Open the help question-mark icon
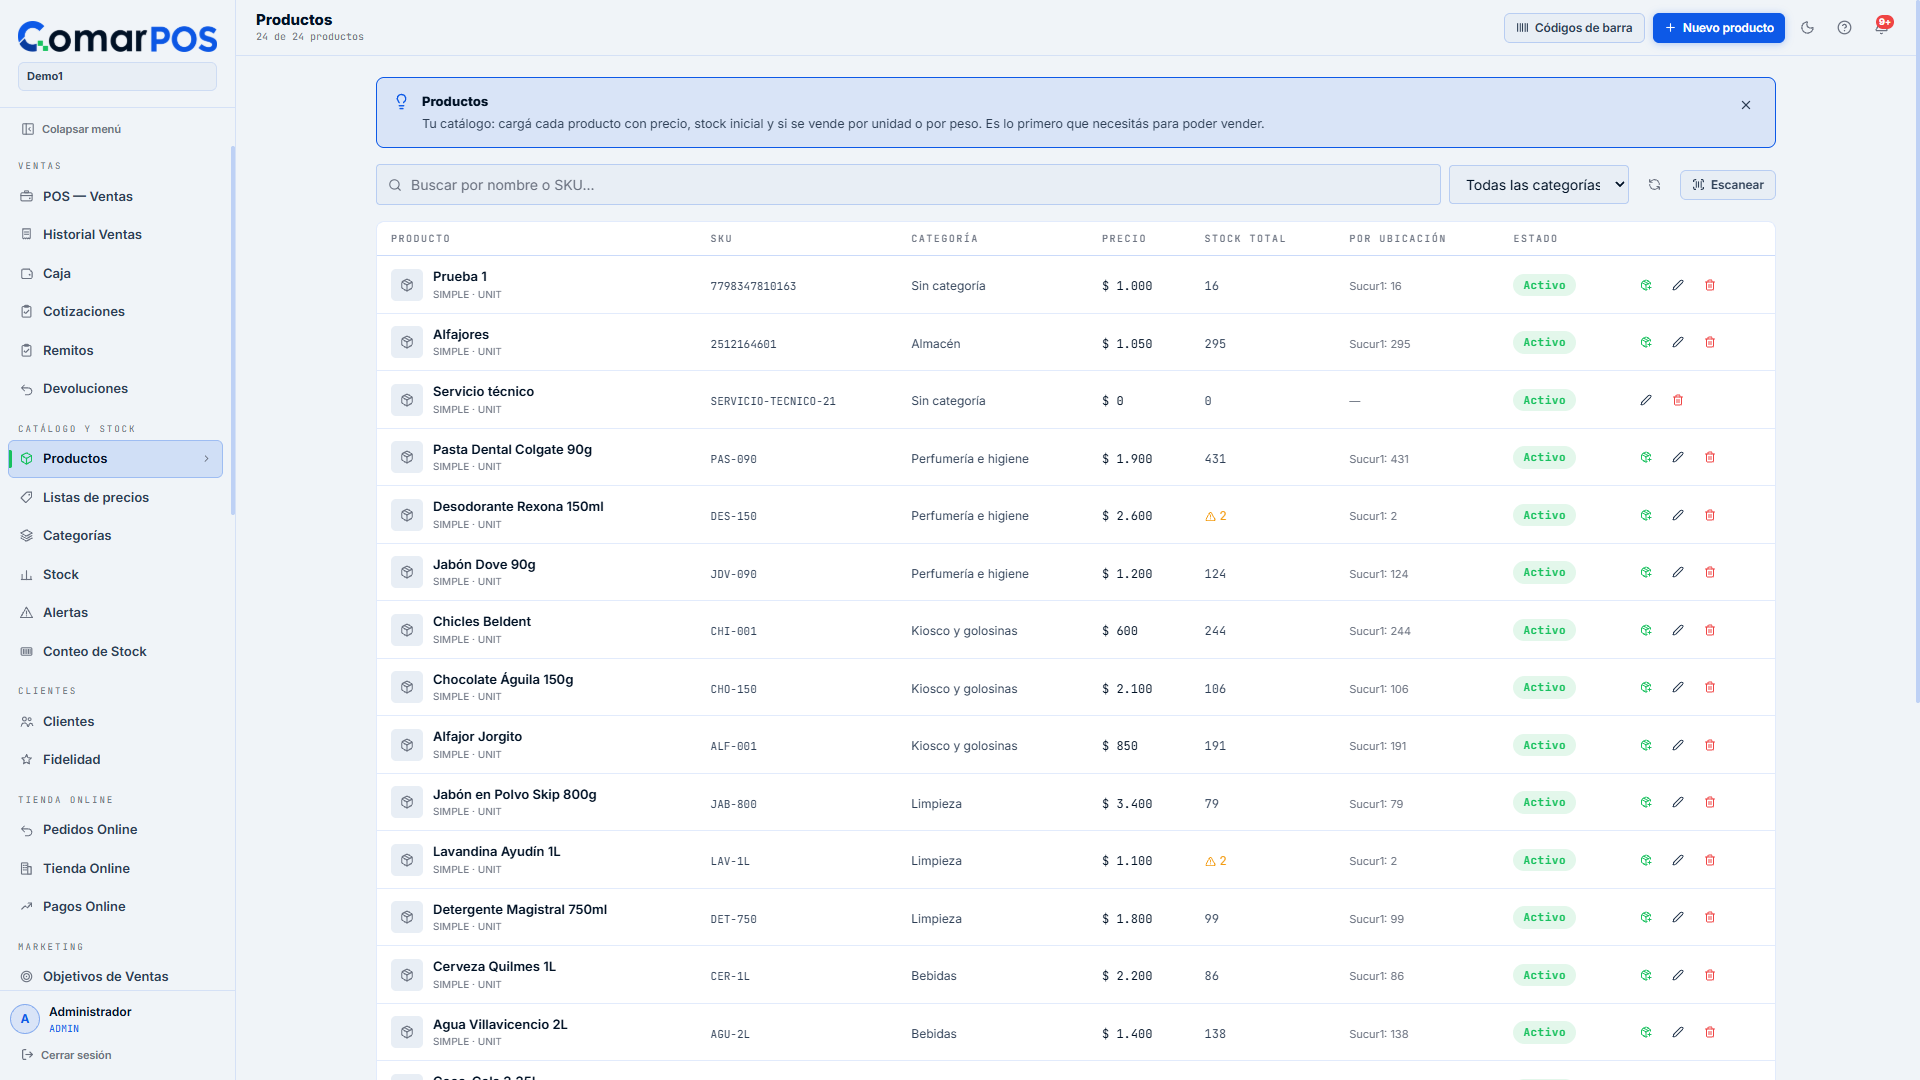 [1844, 28]
